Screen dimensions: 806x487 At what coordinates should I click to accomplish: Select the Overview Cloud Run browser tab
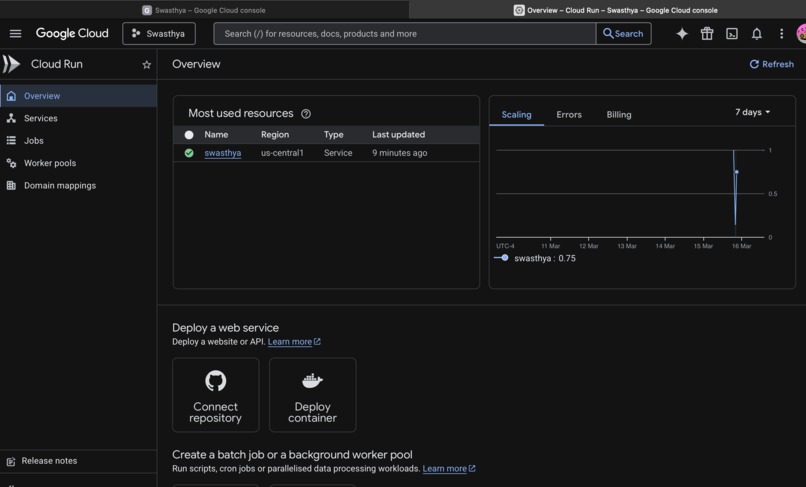tap(615, 10)
